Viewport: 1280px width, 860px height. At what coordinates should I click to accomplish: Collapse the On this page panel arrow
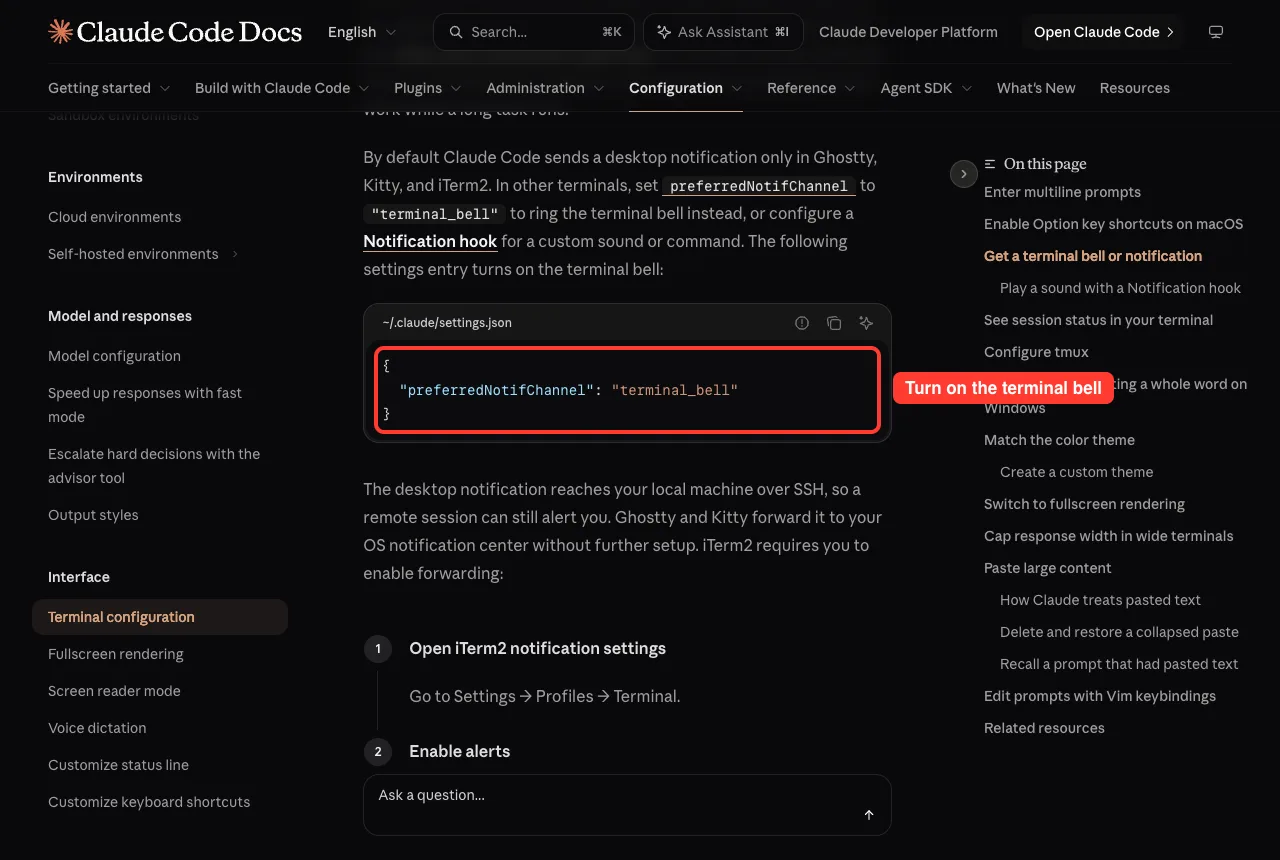[963, 174]
